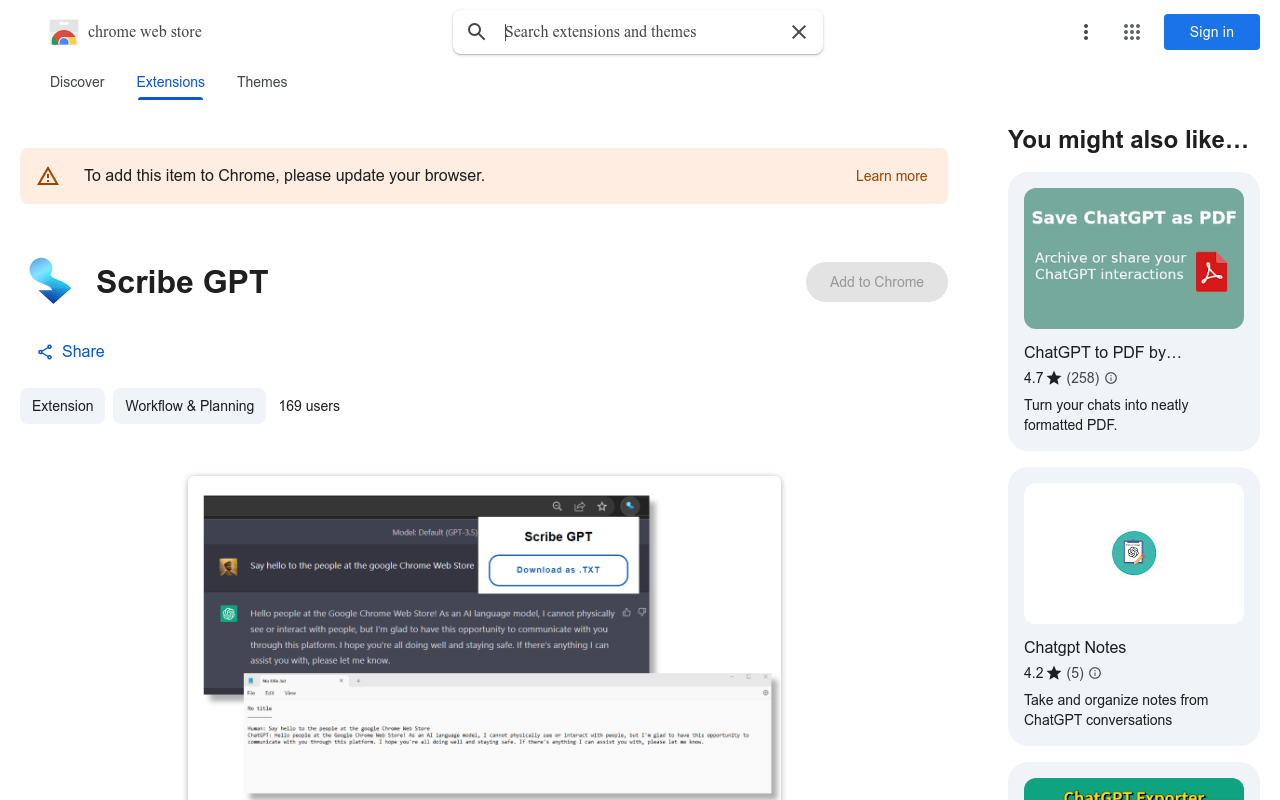
Task: Open the Themes tab
Action: pos(262,82)
